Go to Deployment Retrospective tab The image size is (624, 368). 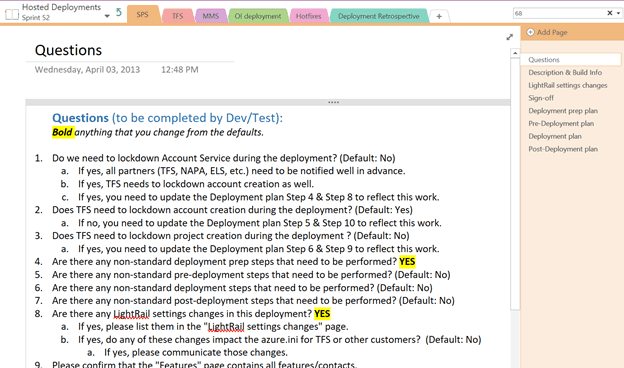[379, 16]
